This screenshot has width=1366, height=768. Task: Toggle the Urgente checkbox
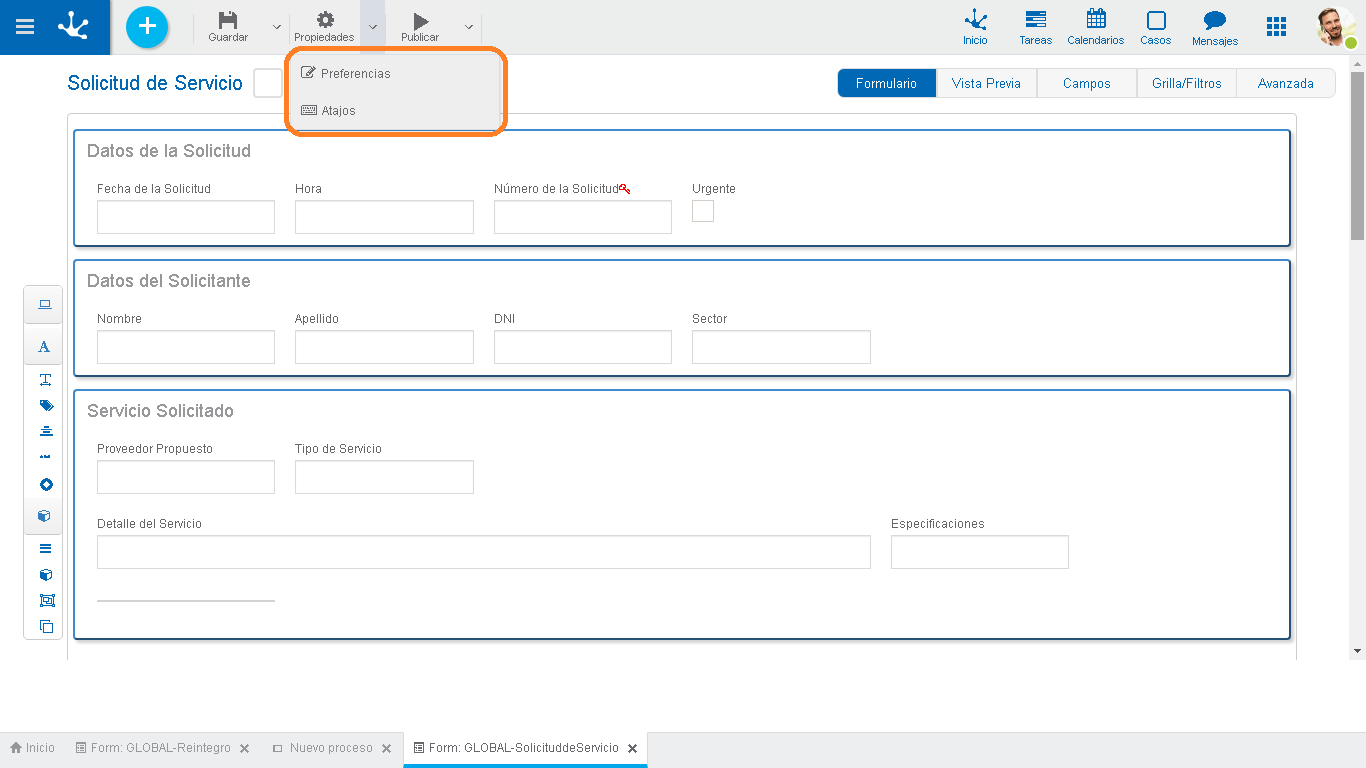pyautogui.click(x=703, y=211)
